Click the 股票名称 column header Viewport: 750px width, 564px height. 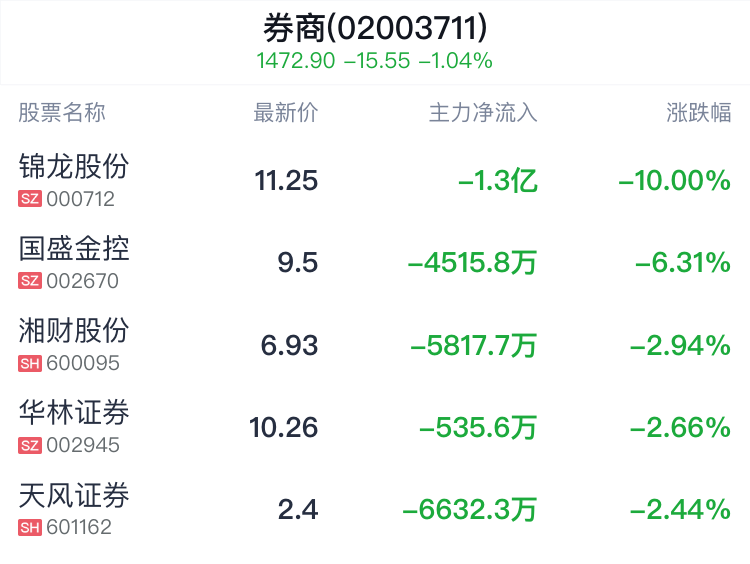[62, 113]
